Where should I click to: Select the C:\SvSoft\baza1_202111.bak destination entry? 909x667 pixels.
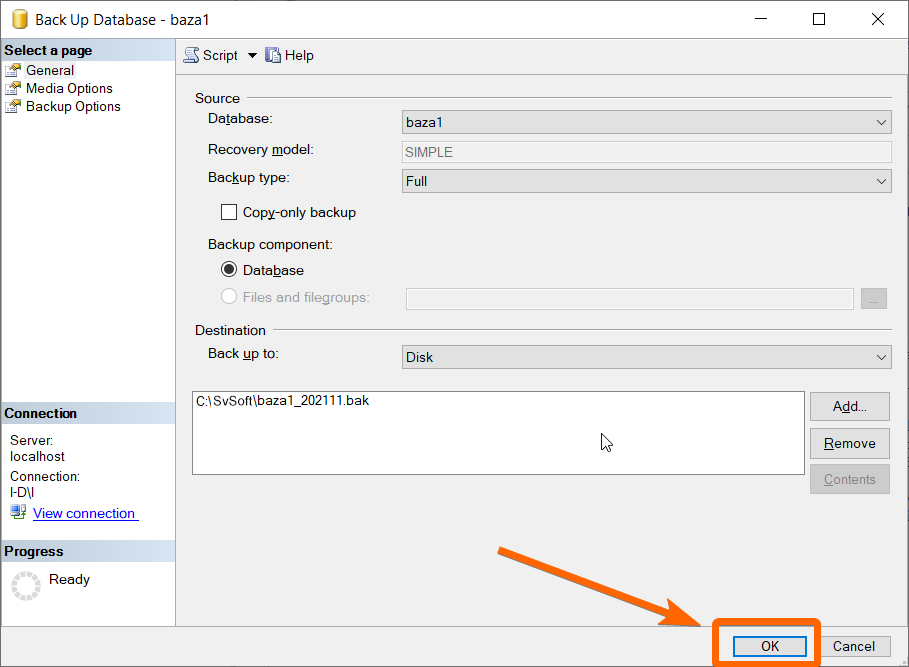click(x=282, y=400)
